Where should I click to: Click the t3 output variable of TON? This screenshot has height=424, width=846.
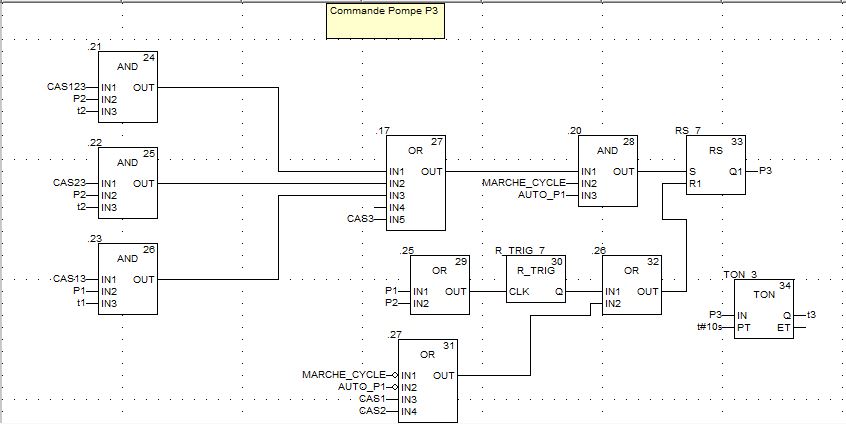pos(812,315)
